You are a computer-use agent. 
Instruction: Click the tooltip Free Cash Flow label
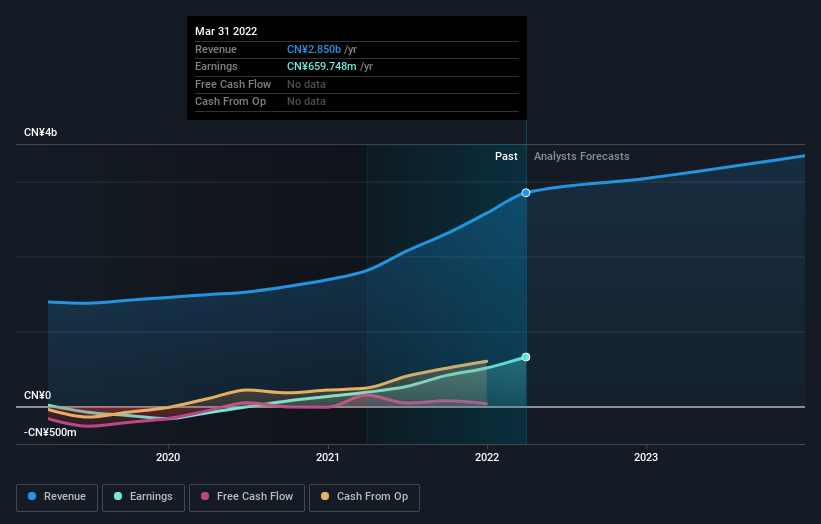click(233, 84)
